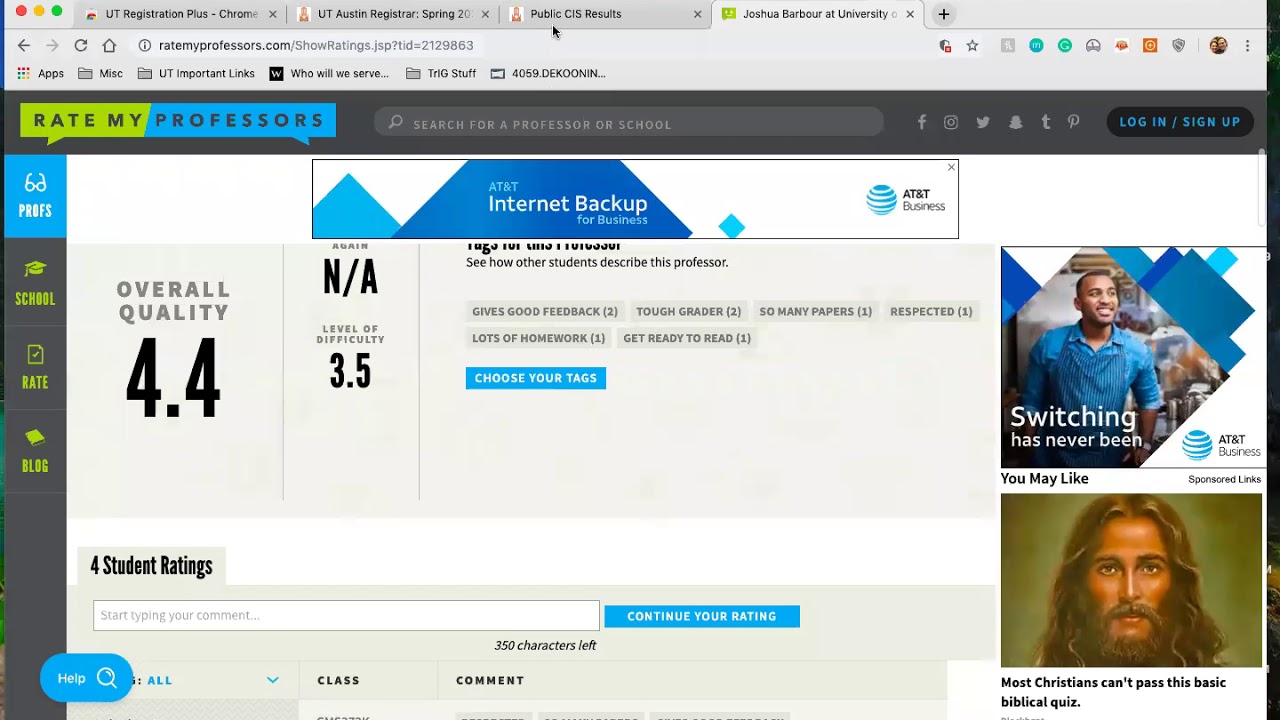Screen dimensions: 1280x720
Task: Open a new browser tab with plus
Action: click(x=943, y=14)
